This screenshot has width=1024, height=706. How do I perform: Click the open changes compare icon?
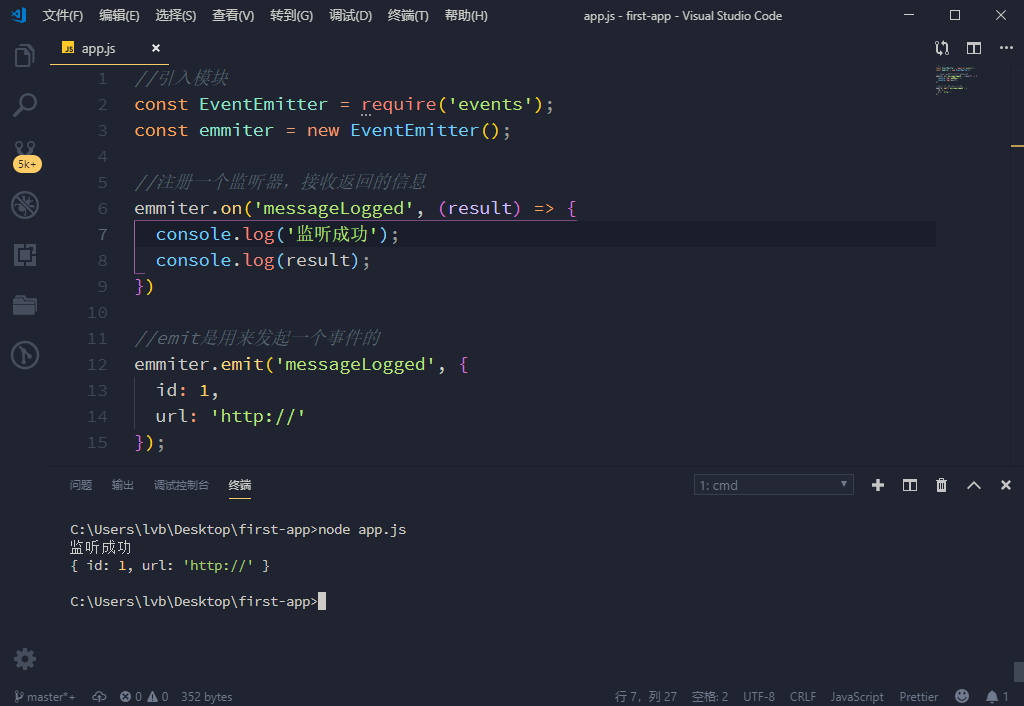942,48
